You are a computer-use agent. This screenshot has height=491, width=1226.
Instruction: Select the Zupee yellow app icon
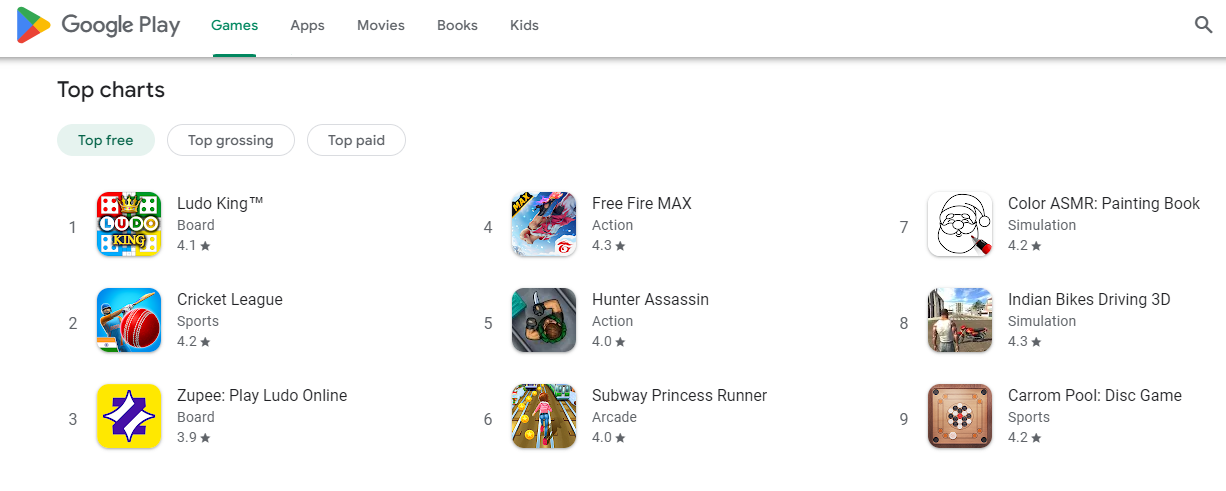pyautogui.click(x=129, y=416)
